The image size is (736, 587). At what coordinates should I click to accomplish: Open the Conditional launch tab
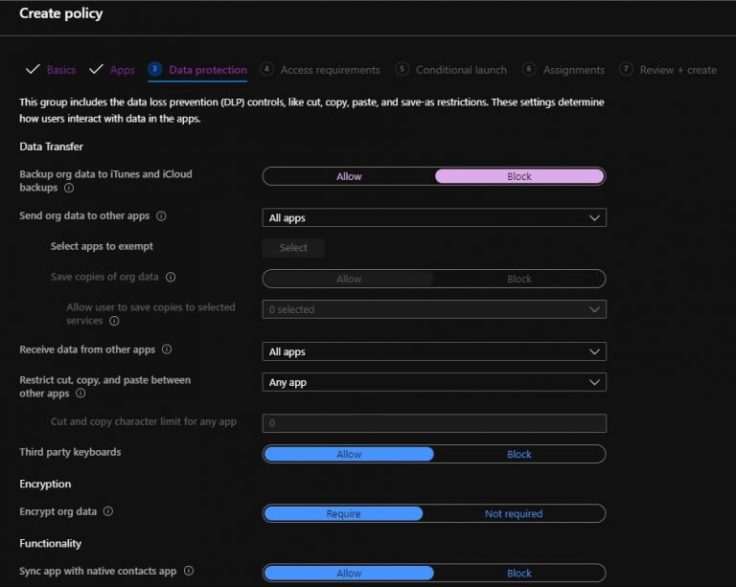pyautogui.click(x=461, y=70)
